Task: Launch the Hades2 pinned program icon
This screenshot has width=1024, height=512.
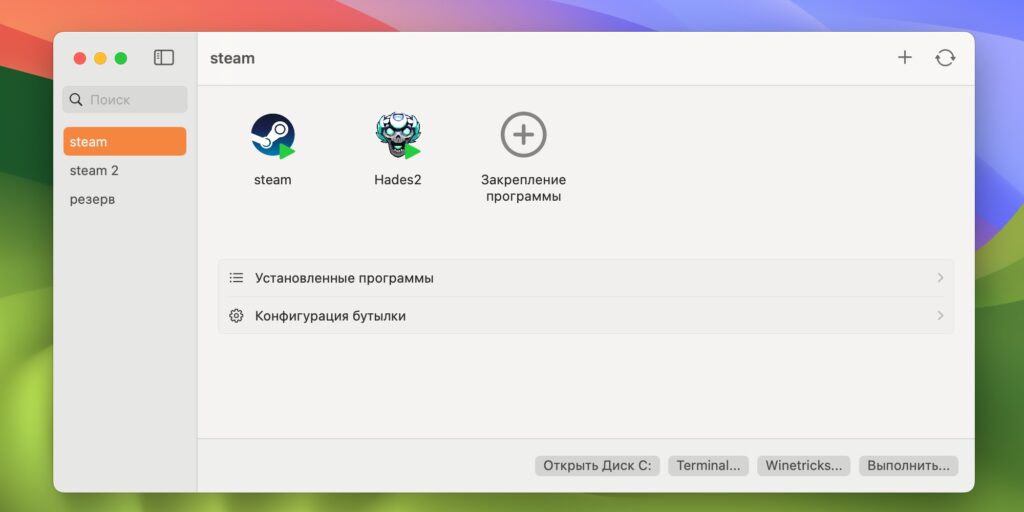Action: [x=398, y=135]
